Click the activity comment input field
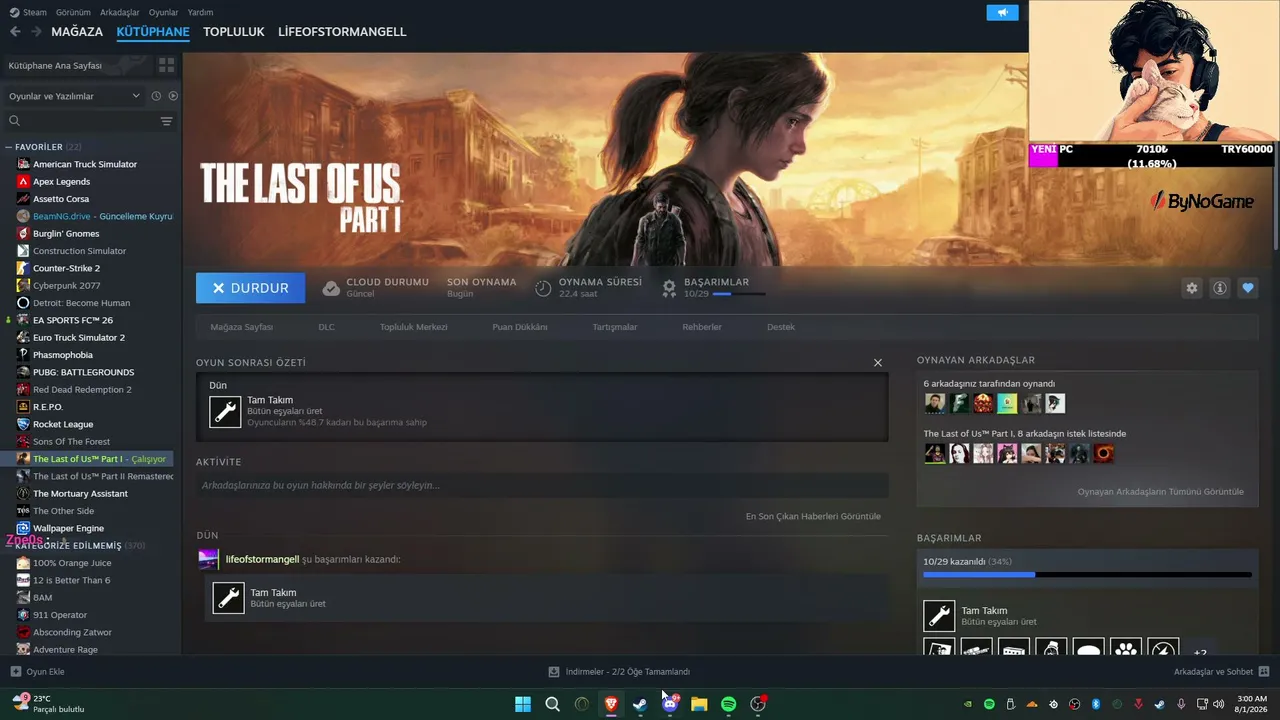The height and width of the screenshot is (720, 1280). pos(542,486)
